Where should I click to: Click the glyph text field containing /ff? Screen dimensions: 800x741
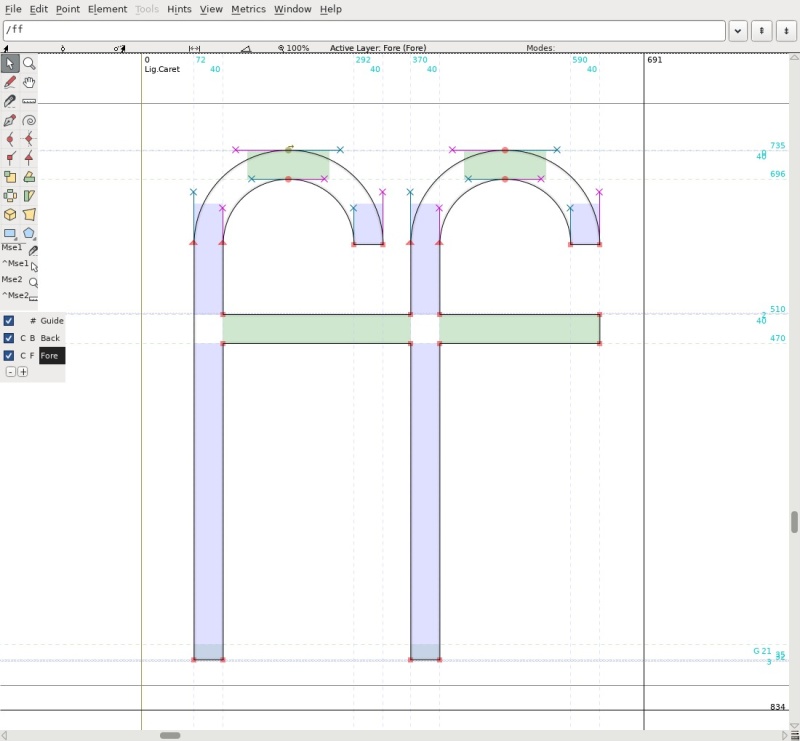[x=364, y=31]
